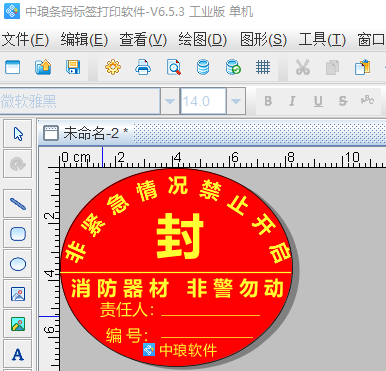386x371 pixels.
Task: Click the new document icon
Action: pyautogui.click(x=12, y=67)
